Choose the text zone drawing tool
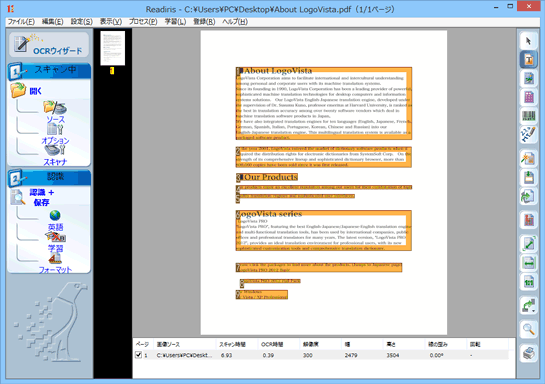The image size is (545, 384). click(528, 59)
